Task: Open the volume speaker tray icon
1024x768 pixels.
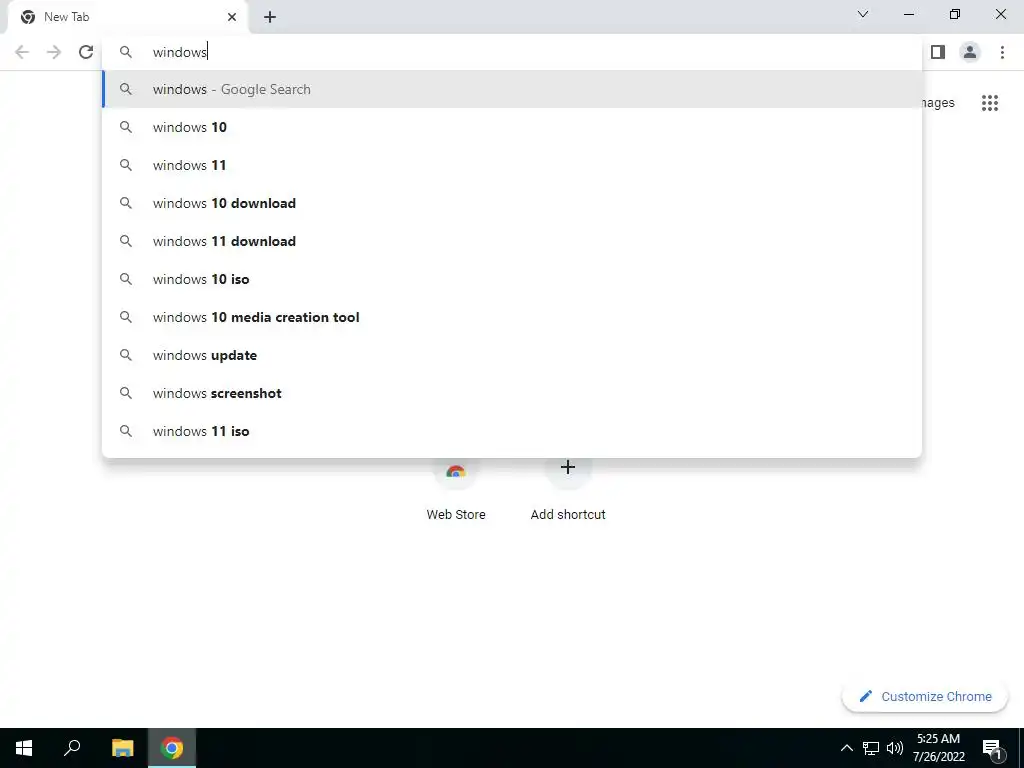Action: point(895,748)
